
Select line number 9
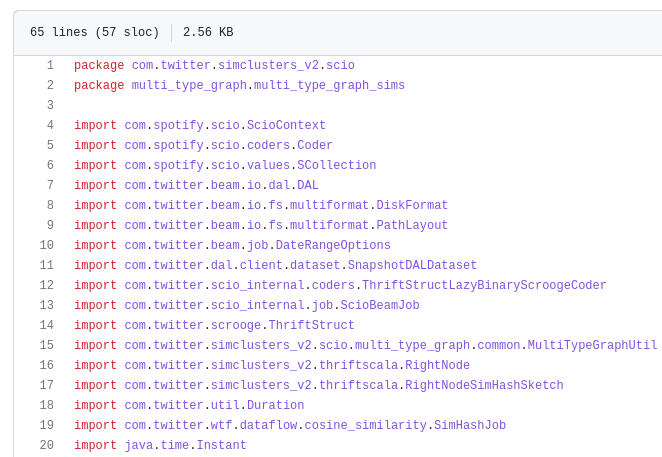[x=50, y=225]
